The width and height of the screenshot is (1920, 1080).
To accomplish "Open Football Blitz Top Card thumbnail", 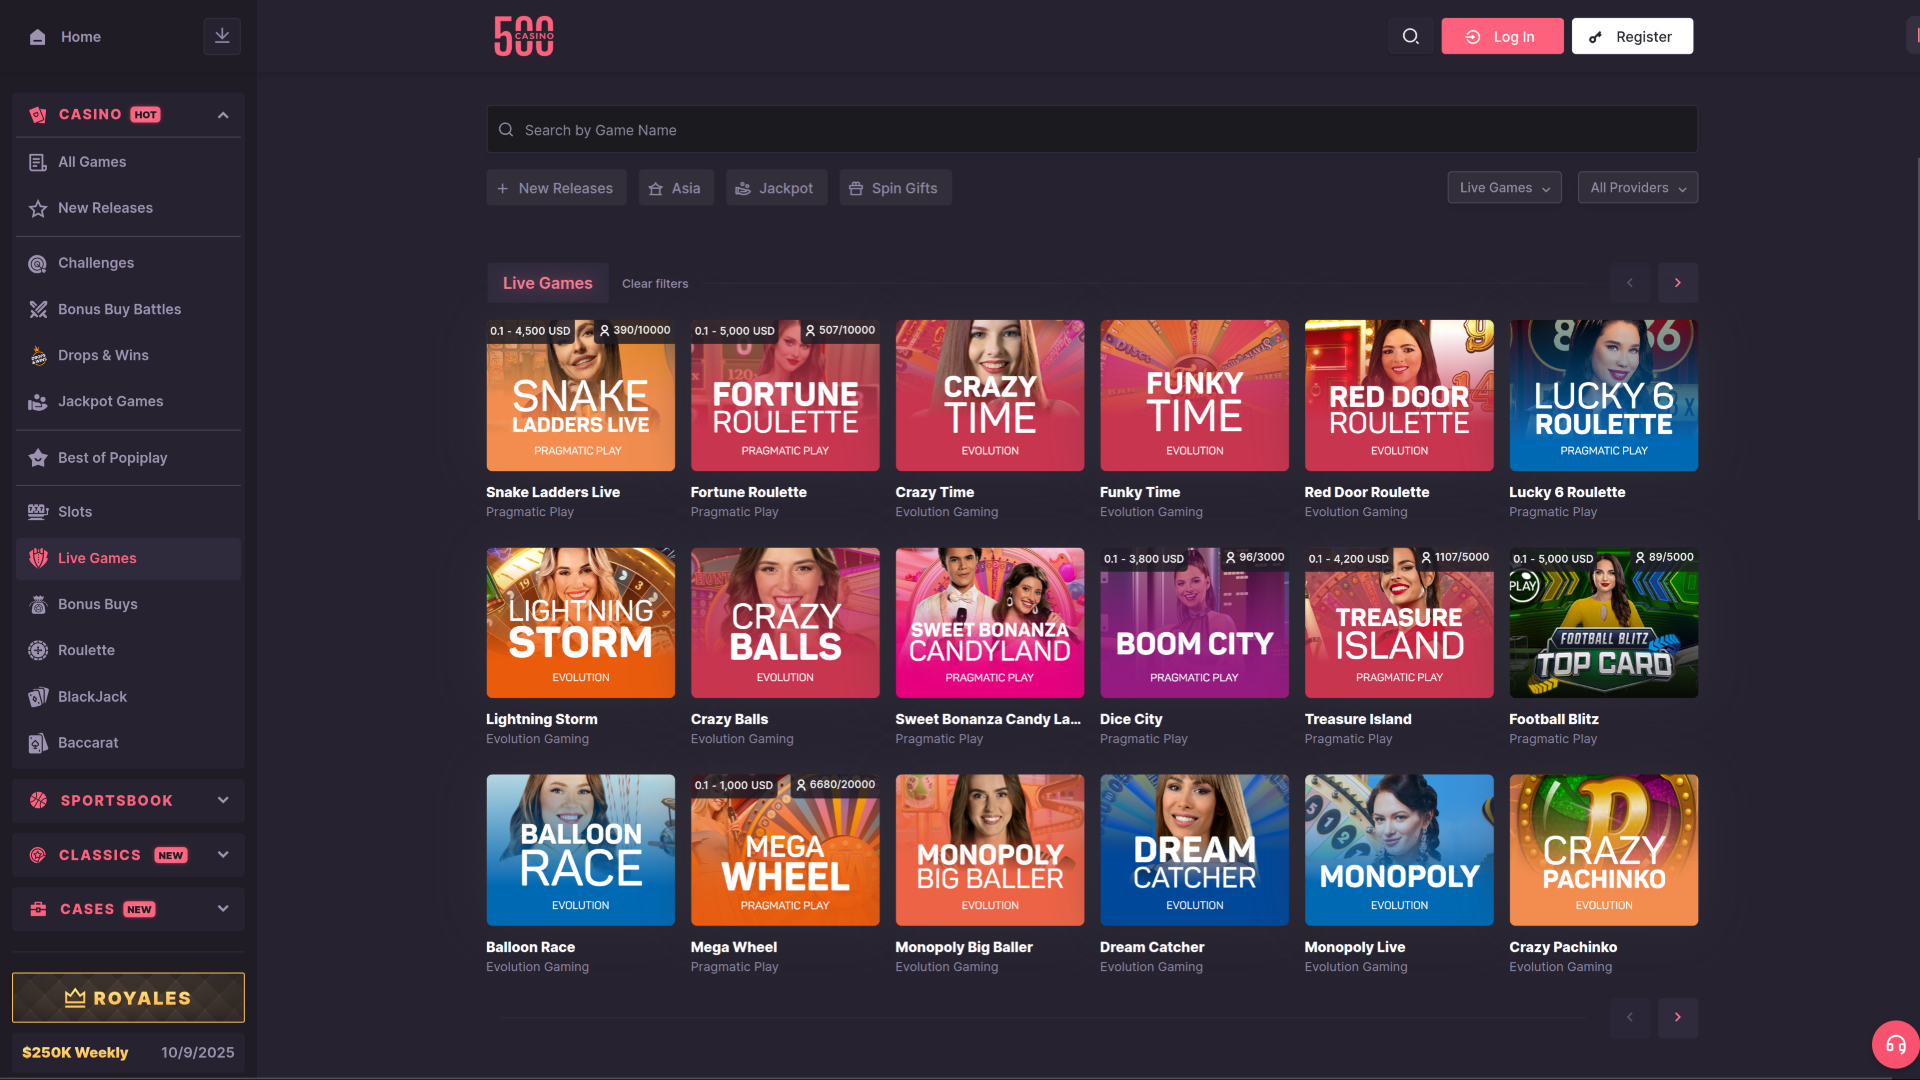I will point(1604,622).
